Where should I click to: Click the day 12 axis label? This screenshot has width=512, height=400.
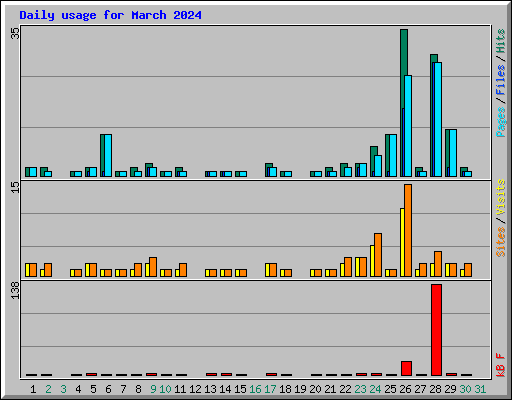coord(195,389)
